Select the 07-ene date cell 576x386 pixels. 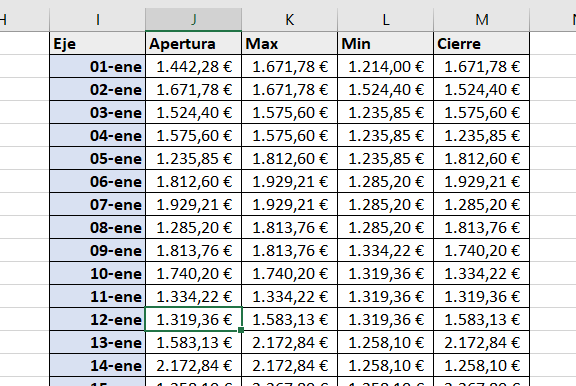pos(98,205)
